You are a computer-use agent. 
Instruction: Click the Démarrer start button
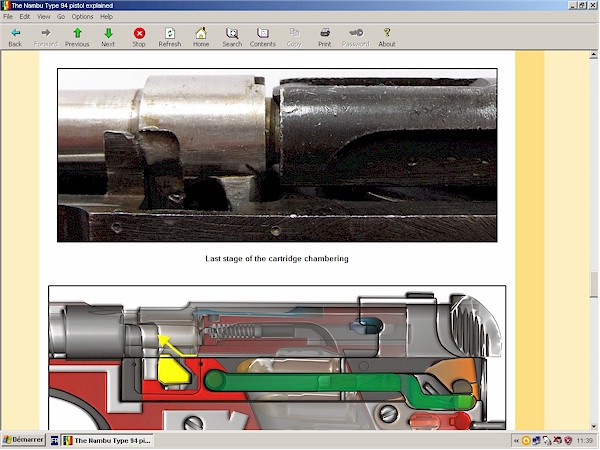[x=23, y=440]
